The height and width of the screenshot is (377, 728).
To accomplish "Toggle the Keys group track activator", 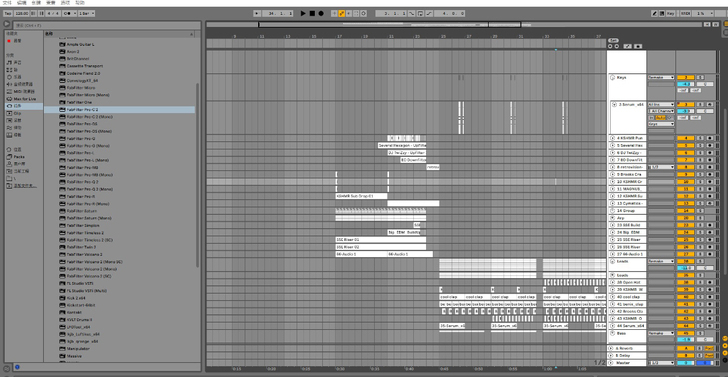I will pos(685,77).
